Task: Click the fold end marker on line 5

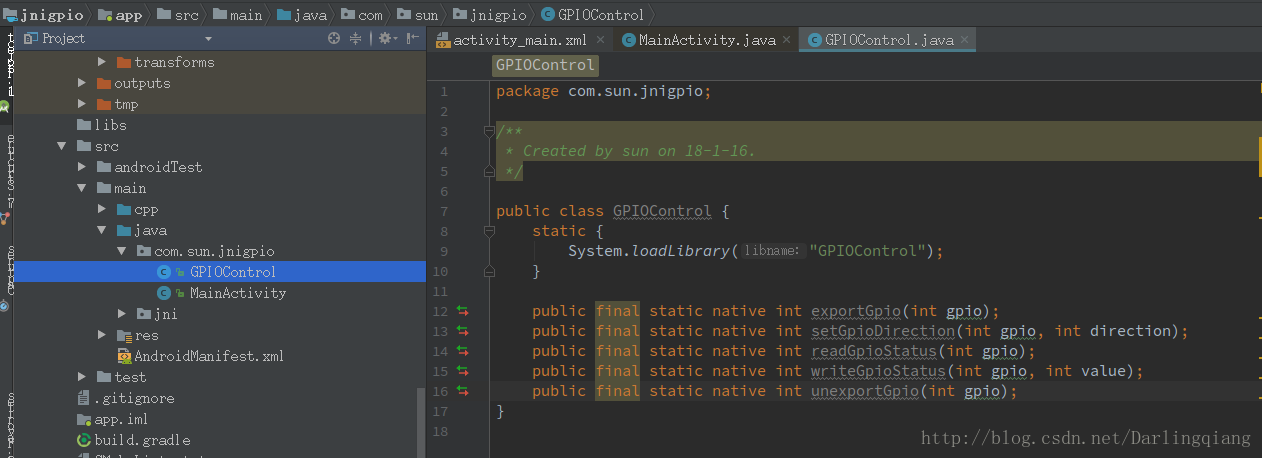Action: coord(488,171)
